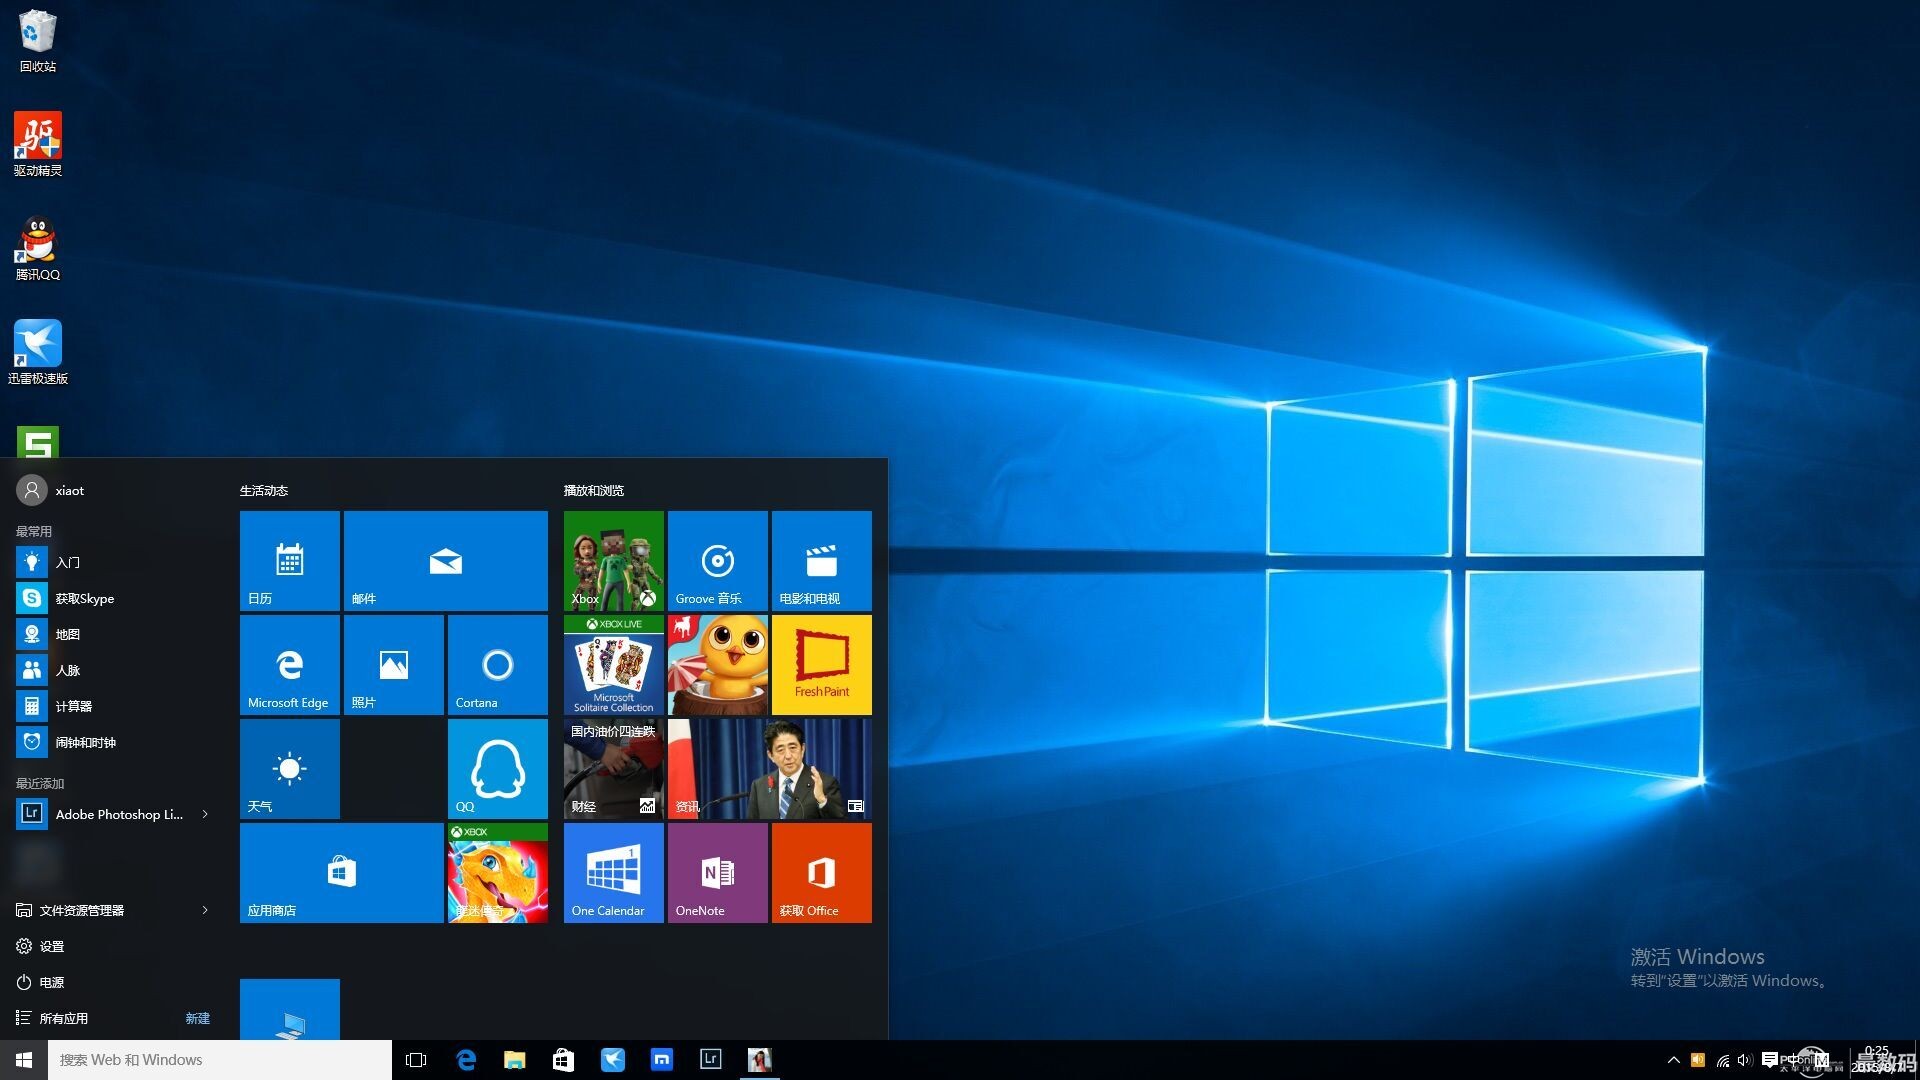The width and height of the screenshot is (1920, 1080).
Task: Switch to the photo app on taskbar
Action: pos(760,1060)
